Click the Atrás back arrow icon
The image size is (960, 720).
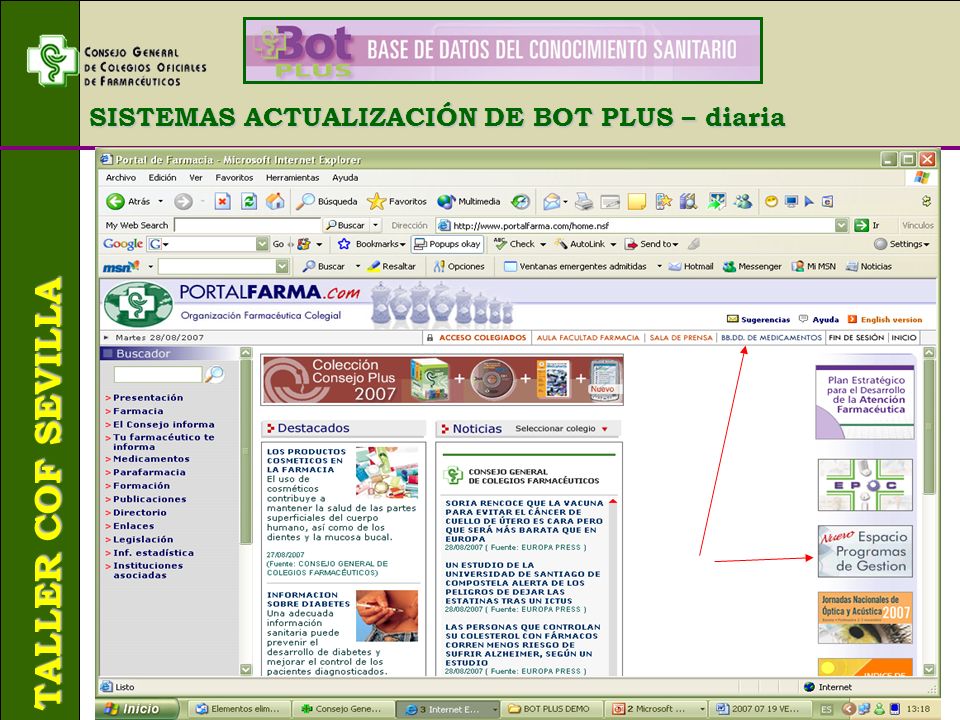(115, 201)
